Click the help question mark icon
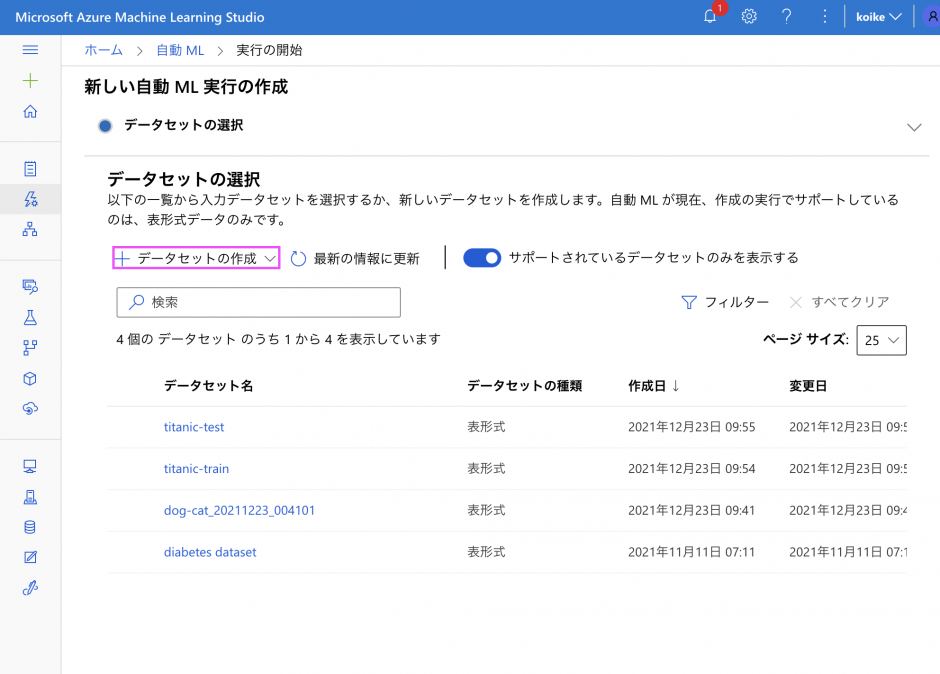Screen dimensions: 940x674 [x=787, y=17]
